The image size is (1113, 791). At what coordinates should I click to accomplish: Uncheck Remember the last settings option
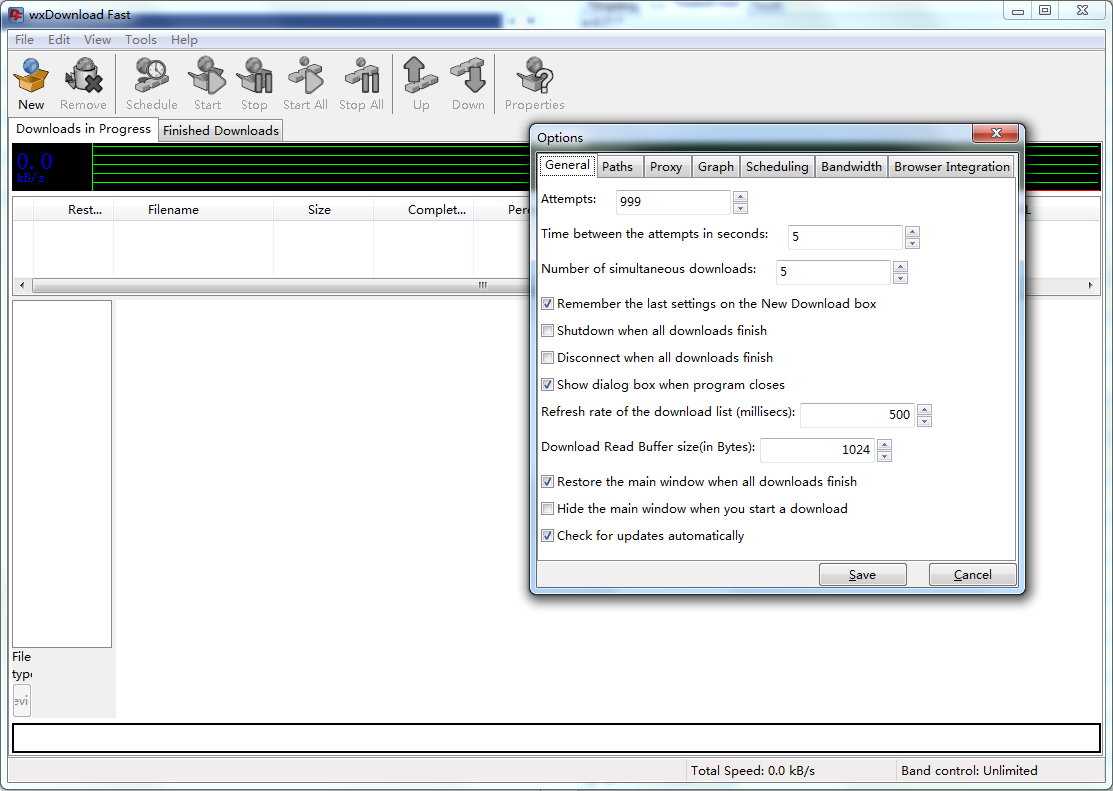click(x=547, y=303)
